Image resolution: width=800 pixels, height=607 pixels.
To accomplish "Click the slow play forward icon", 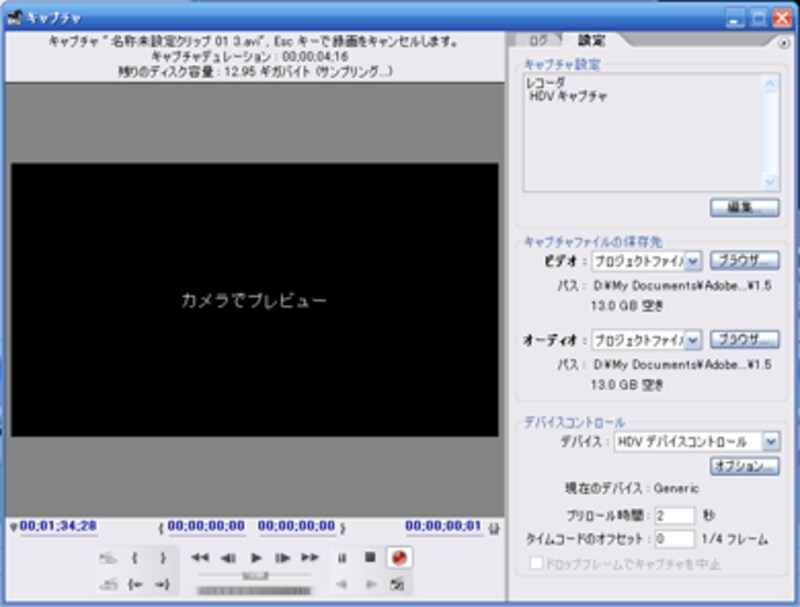I will pyautogui.click(x=371, y=585).
